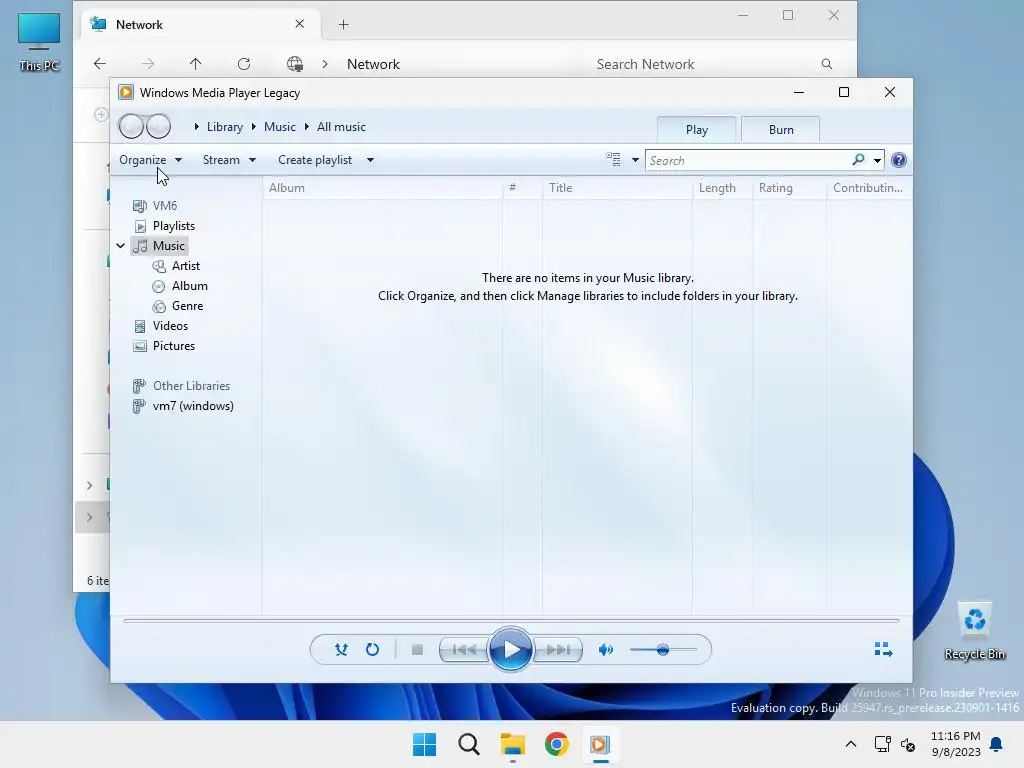This screenshot has width=1024, height=768.
Task: Open File Explorer from the taskbar
Action: click(x=513, y=744)
